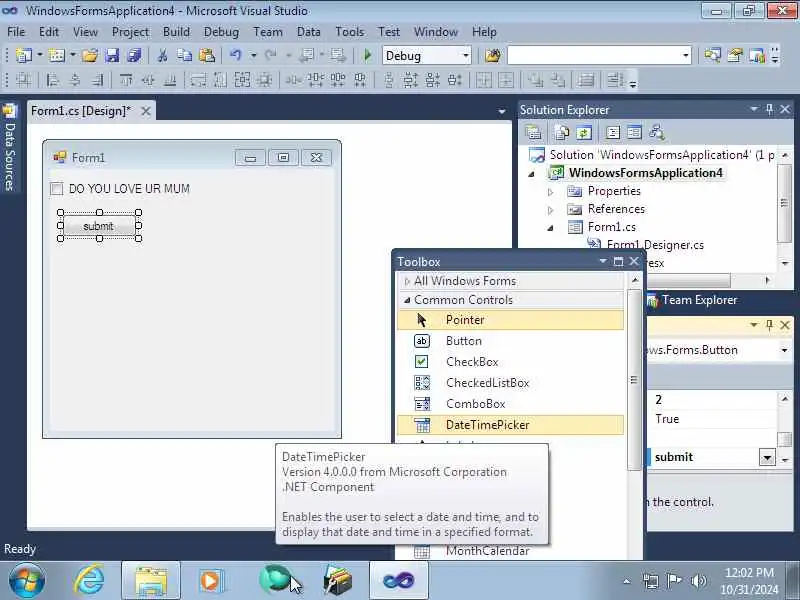The height and width of the screenshot is (600, 800).
Task: Click the Paste toolbar icon
Action: [x=207, y=55]
